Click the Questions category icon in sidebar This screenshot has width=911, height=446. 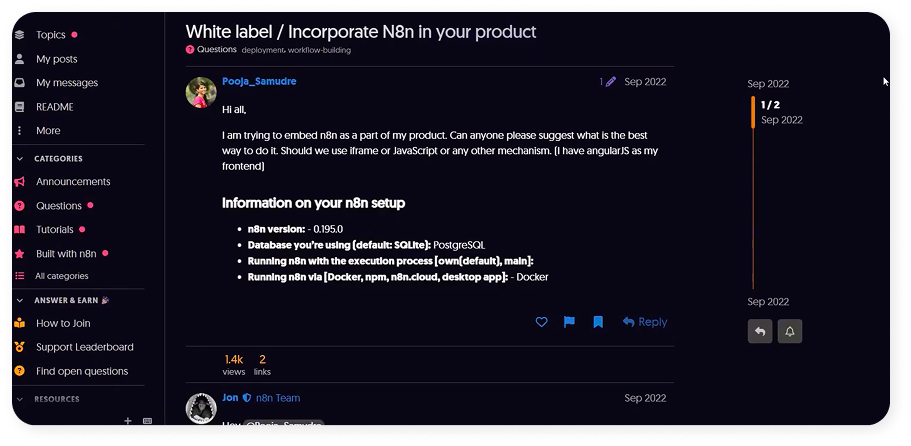[20, 206]
